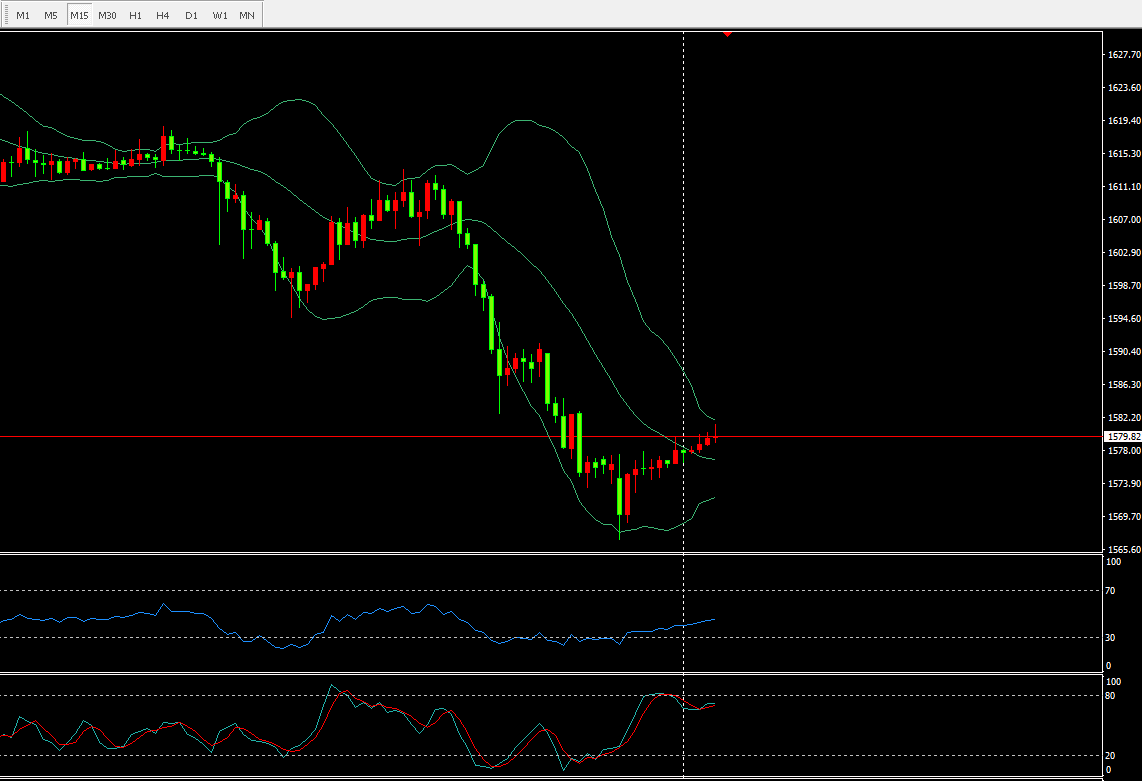The height and width of the screenshot is (781, 1142).
Task: Open the D1 daily chart period
Action: click(x=191, y=15)
